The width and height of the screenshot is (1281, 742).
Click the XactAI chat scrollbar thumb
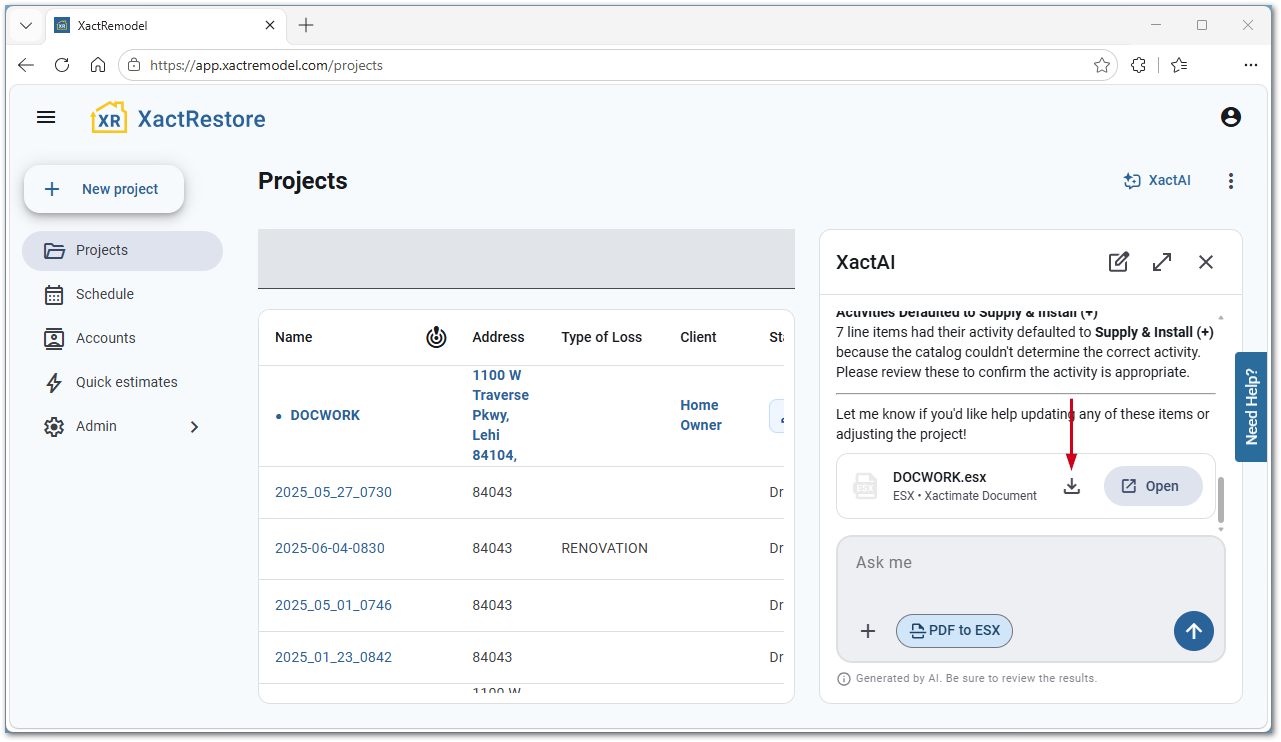(x=1220, y=499)
